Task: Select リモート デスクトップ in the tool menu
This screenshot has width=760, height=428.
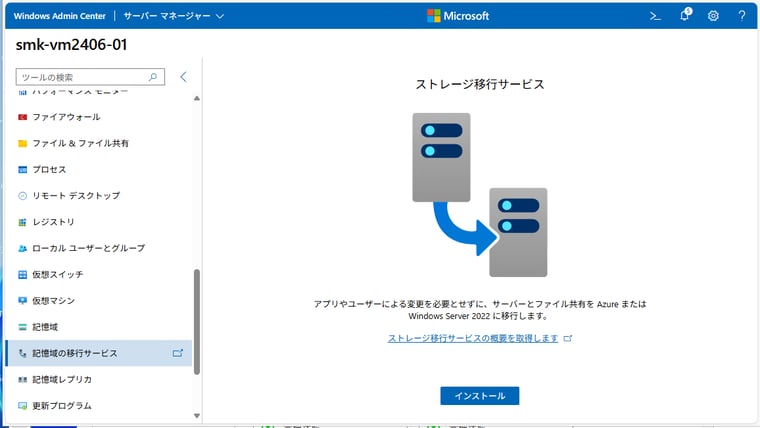Action: [75, 196]
